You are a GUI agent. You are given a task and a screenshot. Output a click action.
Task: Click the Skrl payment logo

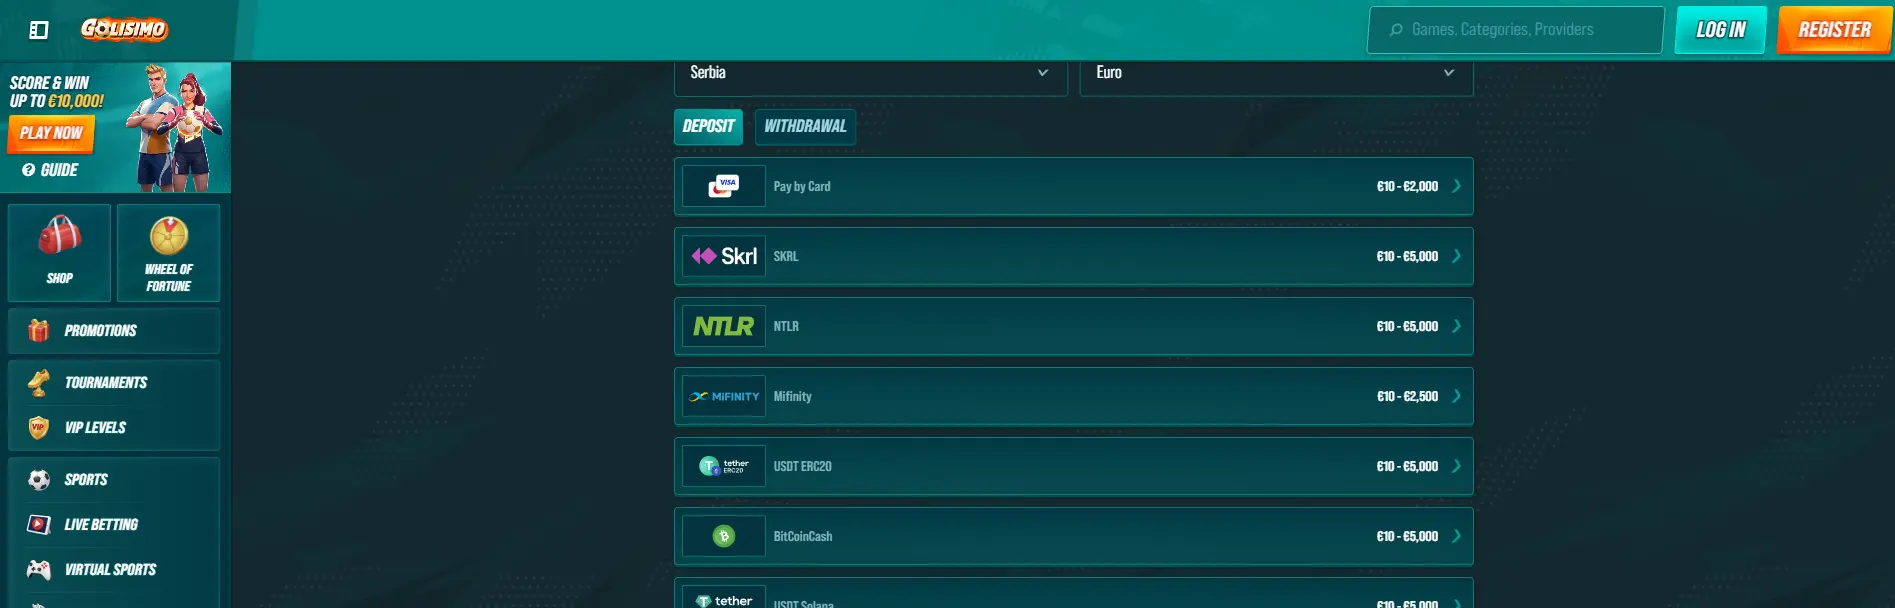(x=724, y=256)
